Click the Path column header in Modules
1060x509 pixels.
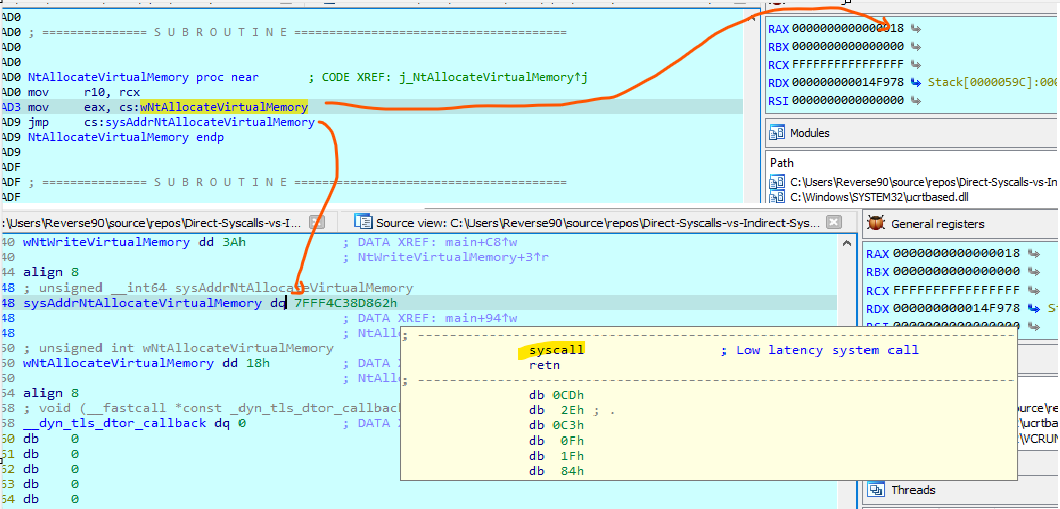[783, 163]
